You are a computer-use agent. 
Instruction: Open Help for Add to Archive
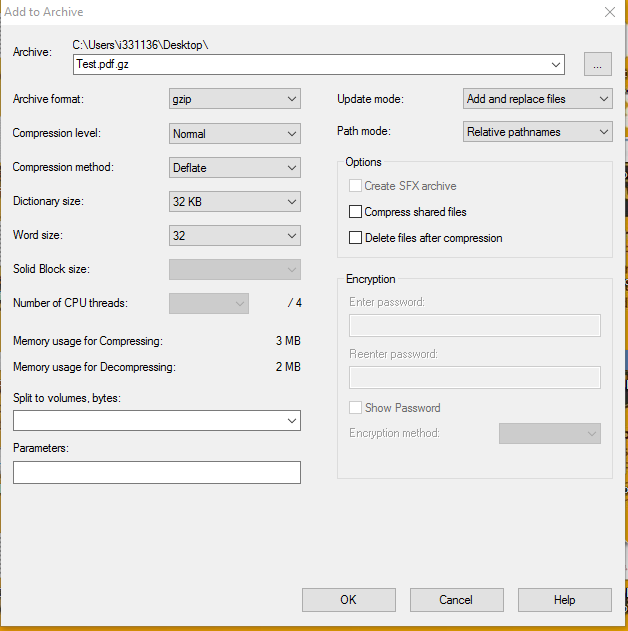click(565, 600)
